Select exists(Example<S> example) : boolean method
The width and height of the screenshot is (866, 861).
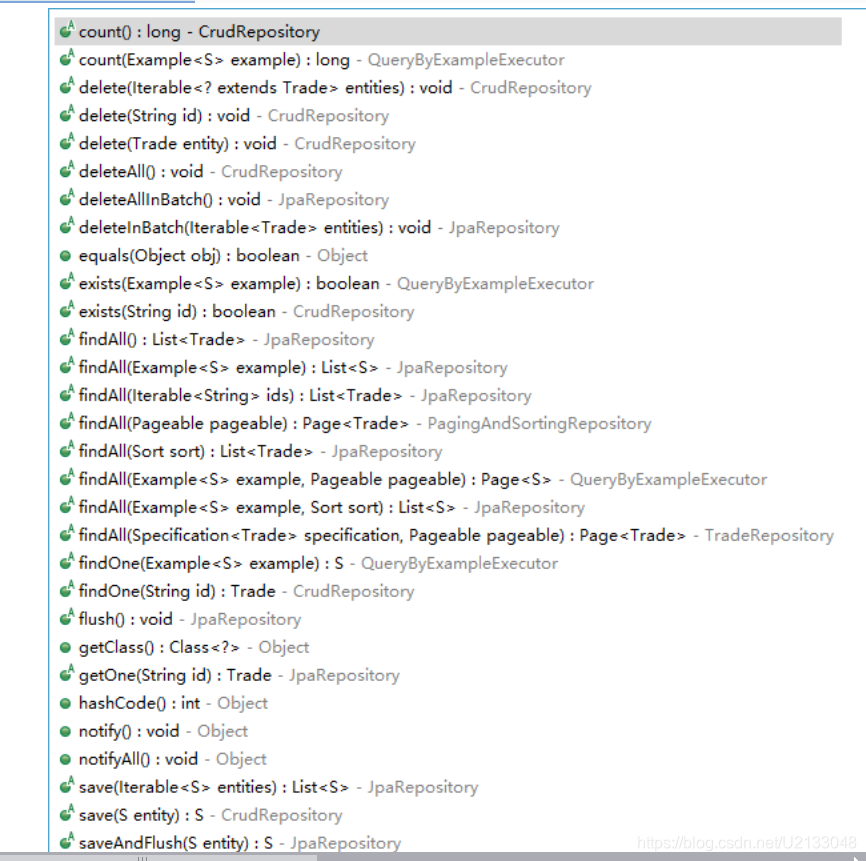(448, 283)
